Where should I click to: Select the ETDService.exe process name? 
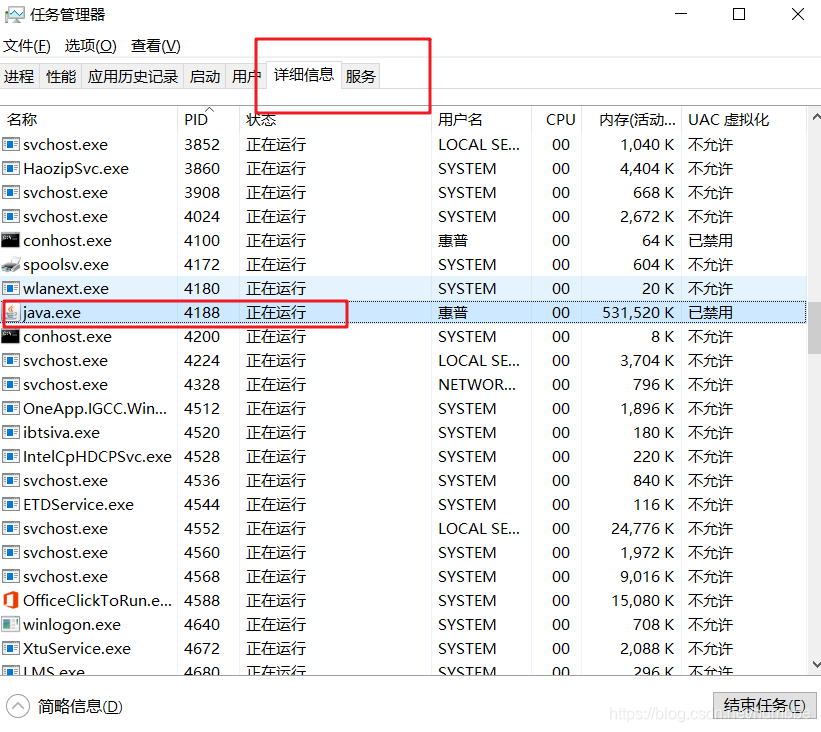point(79,505)
